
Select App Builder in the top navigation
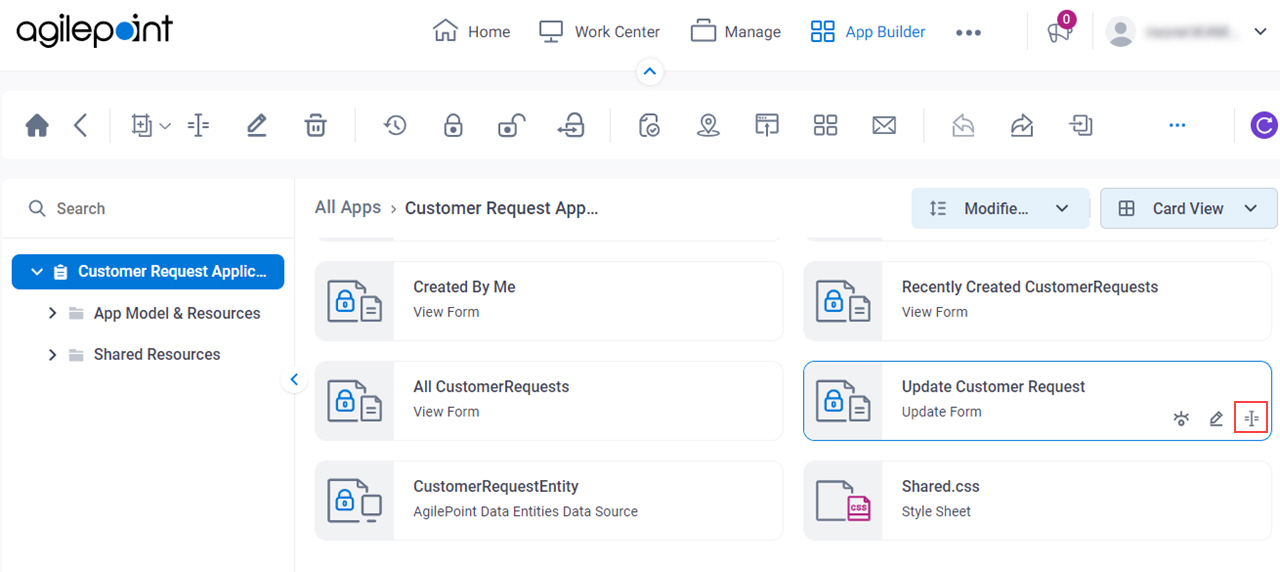pyautogui.click(x=868, y=32)
